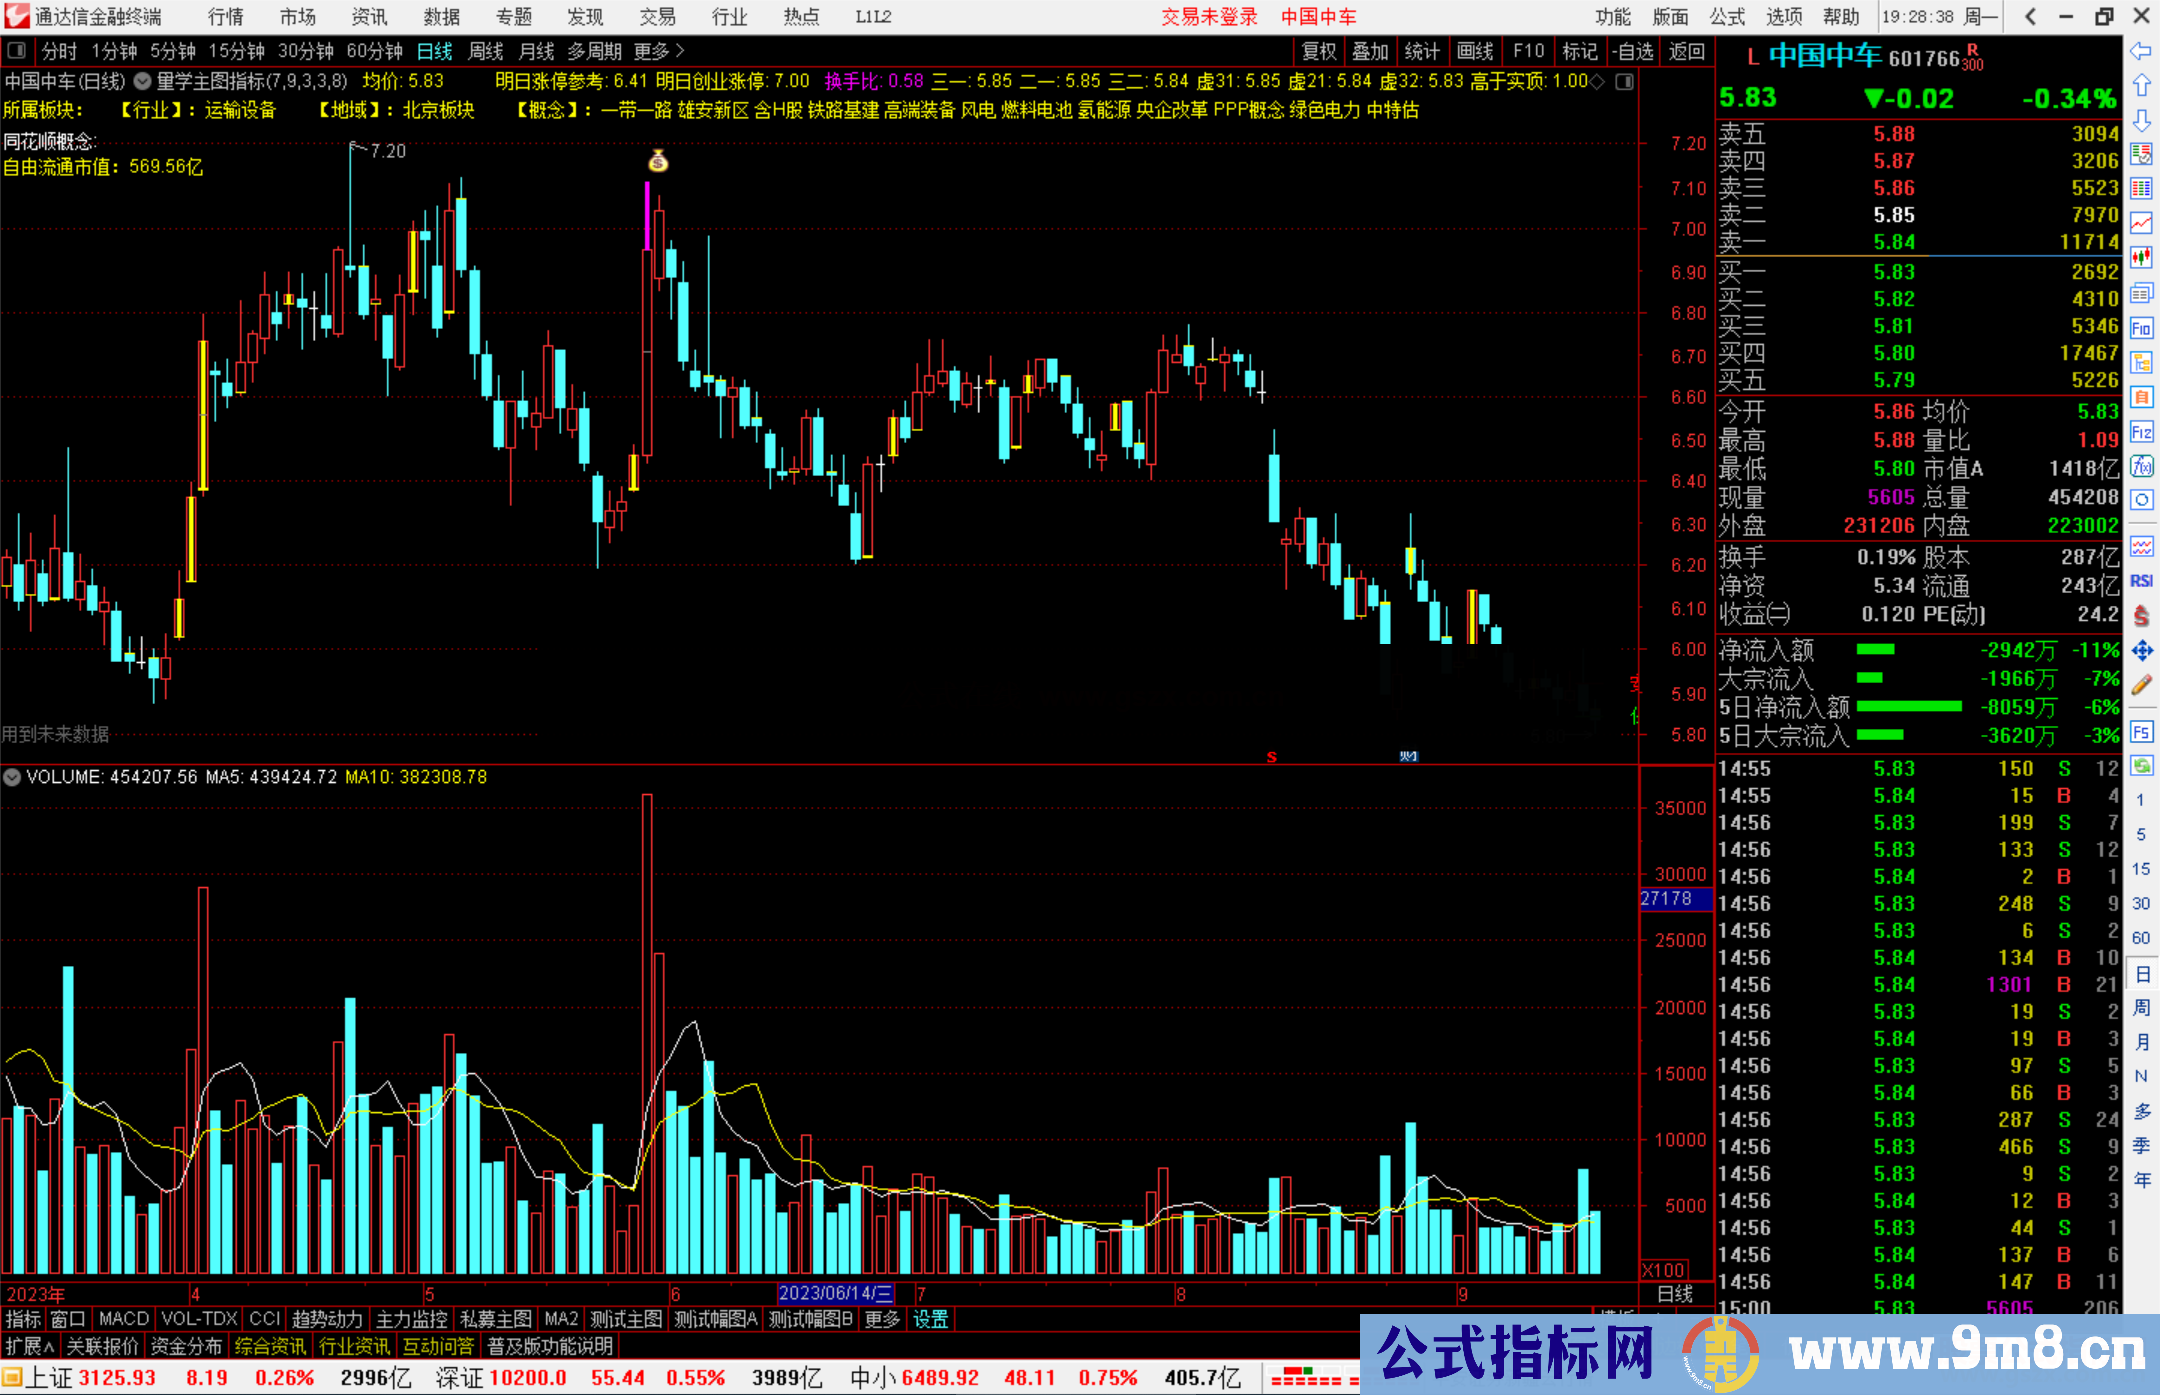The image size is (2160, 1395).
Task: Switch to 日 period in right sidebar
Action: (2142, 973)
